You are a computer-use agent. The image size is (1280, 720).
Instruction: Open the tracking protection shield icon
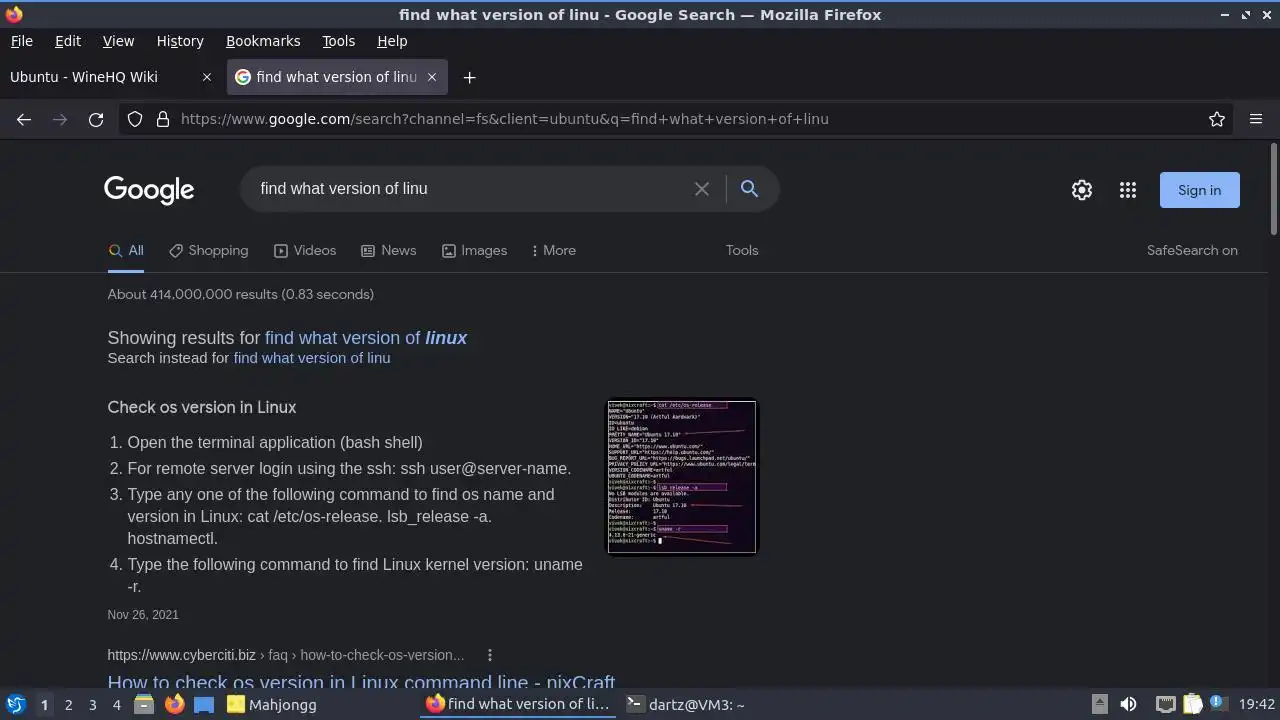click(135, 119)
